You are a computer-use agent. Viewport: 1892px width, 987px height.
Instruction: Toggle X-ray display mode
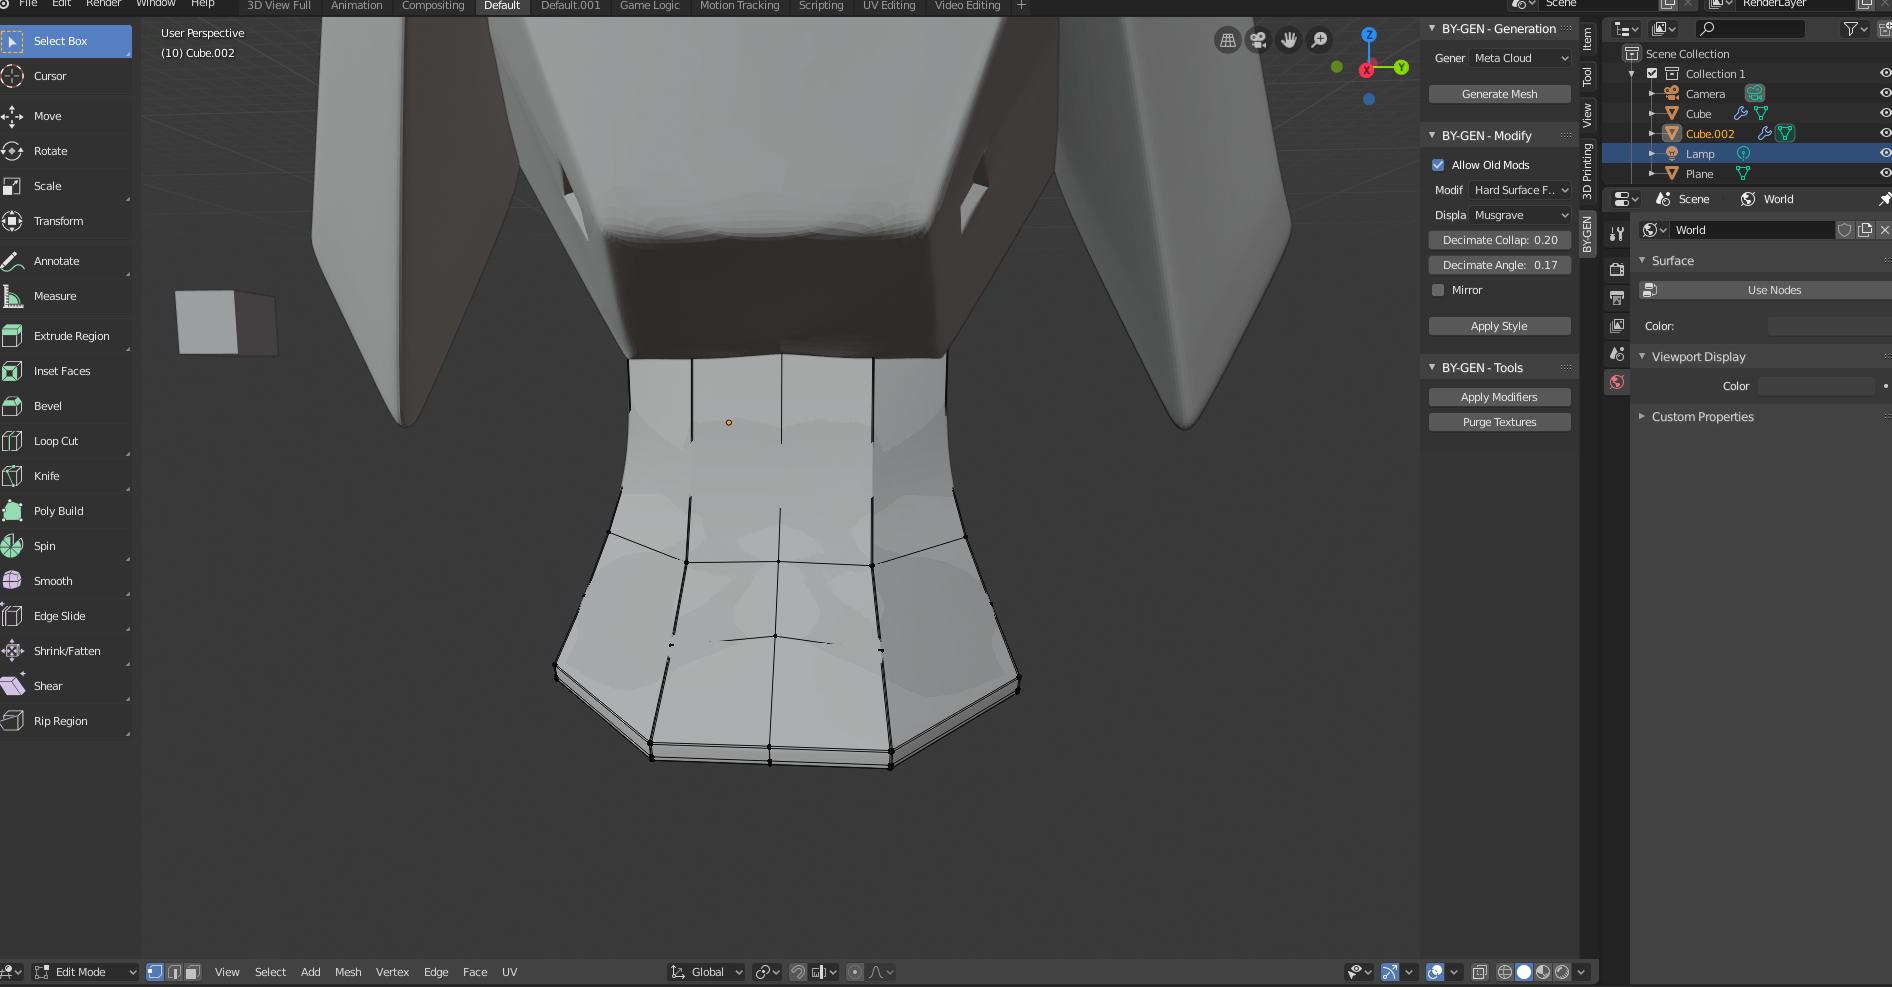(1479, 972)
